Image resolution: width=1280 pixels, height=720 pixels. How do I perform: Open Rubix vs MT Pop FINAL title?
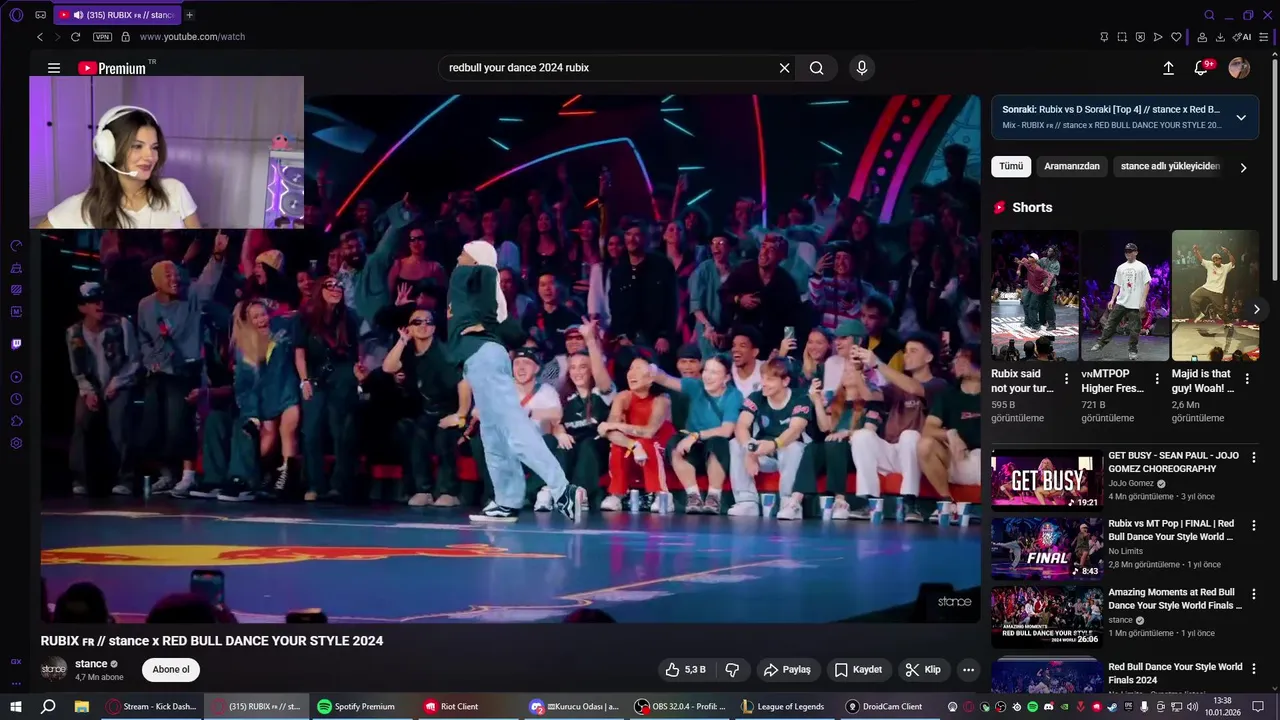[1171, 530]
